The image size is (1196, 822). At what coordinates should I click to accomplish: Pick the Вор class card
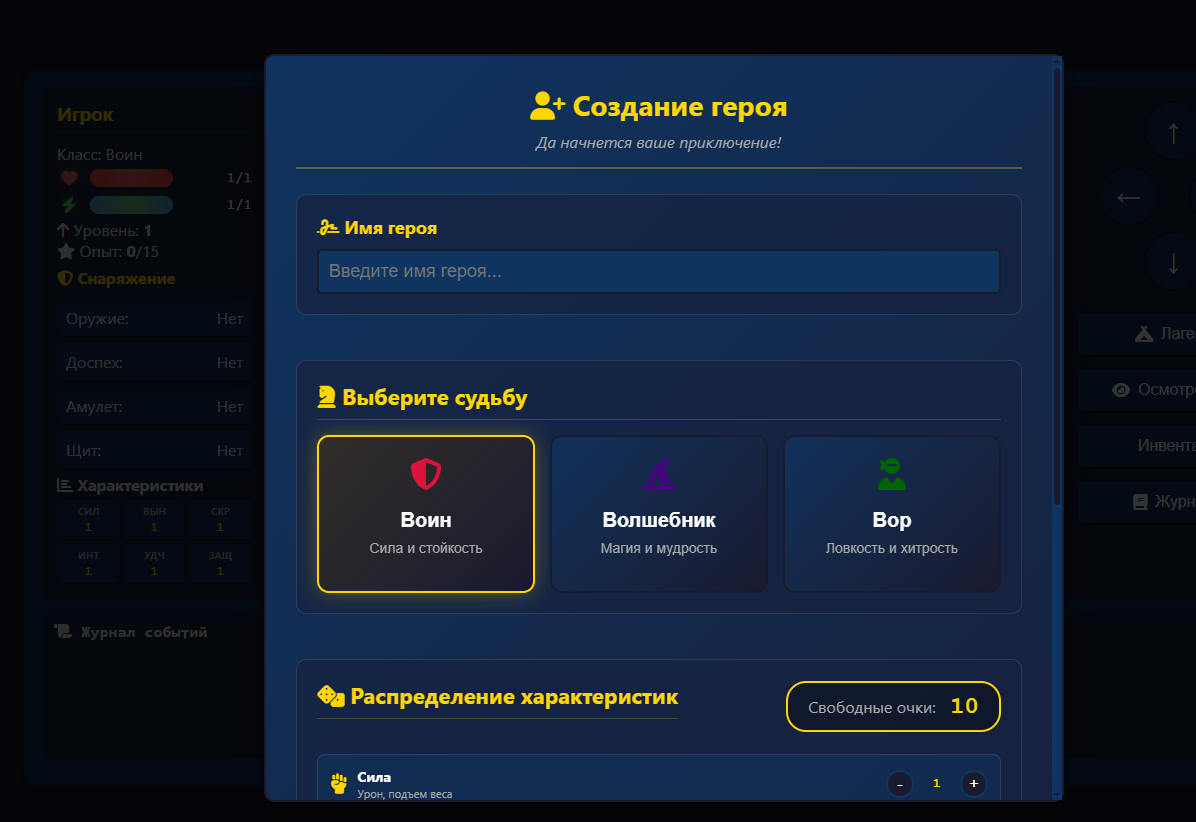pos(891,514)
